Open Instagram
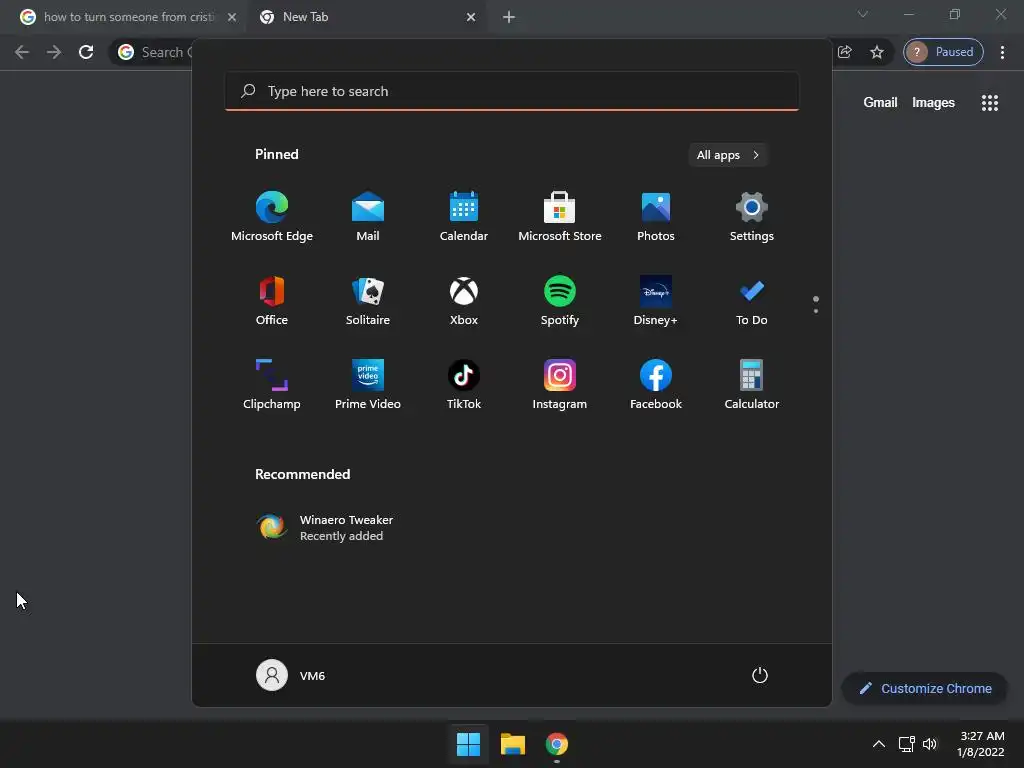Screen dimensions: 1024x768 560,385
